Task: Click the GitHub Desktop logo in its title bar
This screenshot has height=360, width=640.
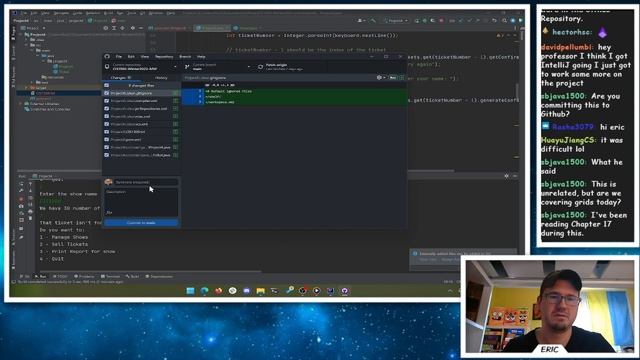Action: point(107,57)
